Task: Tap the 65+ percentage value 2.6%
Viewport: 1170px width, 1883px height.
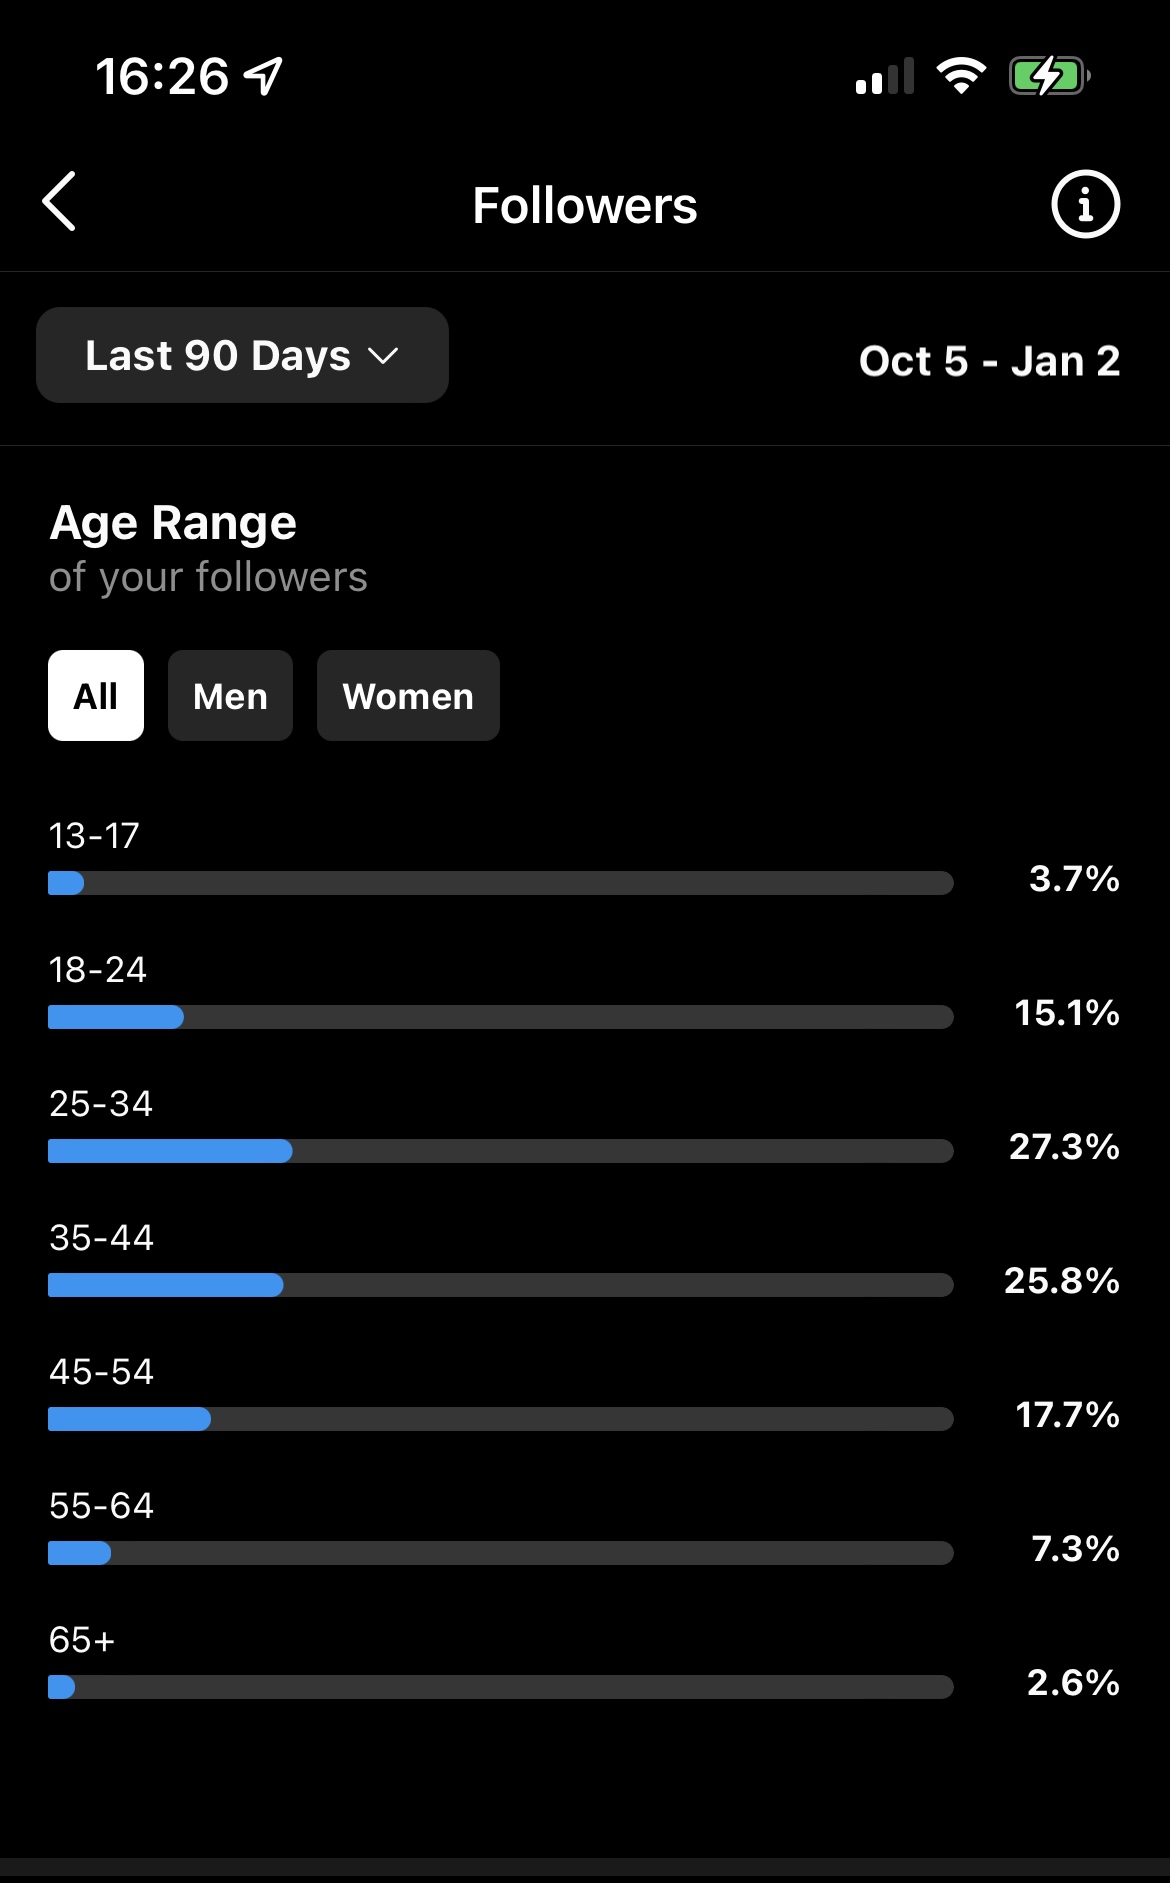Action: click(1073, 1683)
